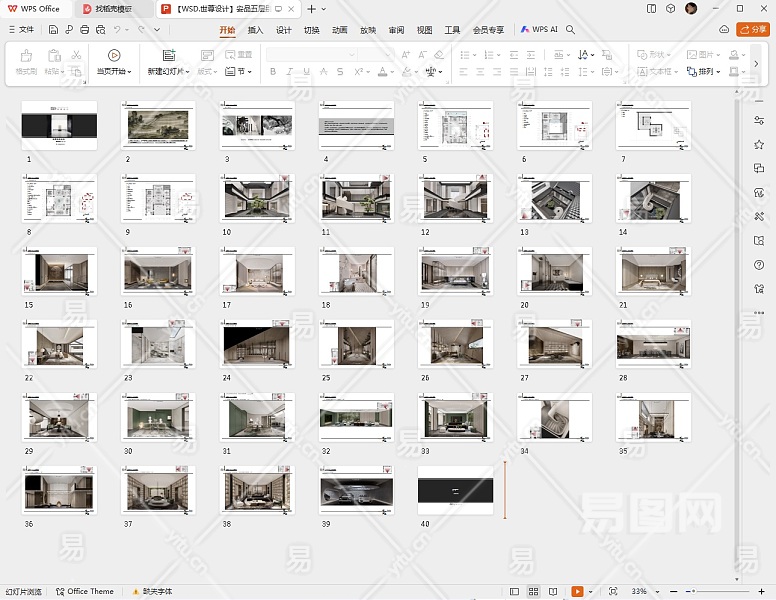Click the search magnifier icon in ribbon
This screenshot has width=776, height=600.
point(571,30)
